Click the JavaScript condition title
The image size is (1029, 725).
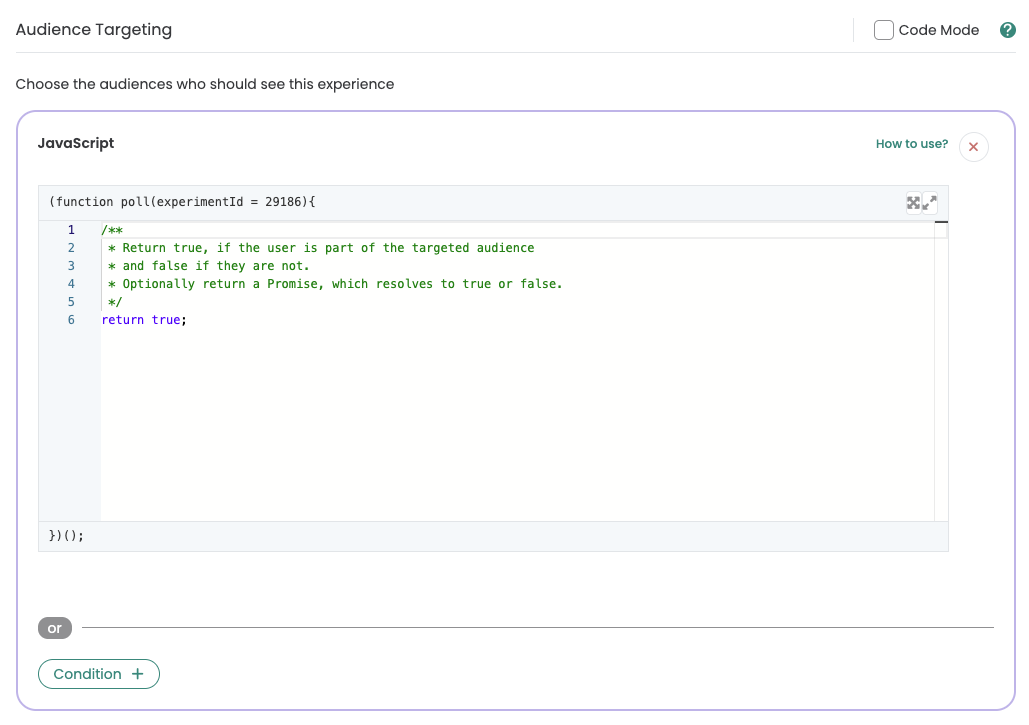pyautogui.click(x=75, y=143)
